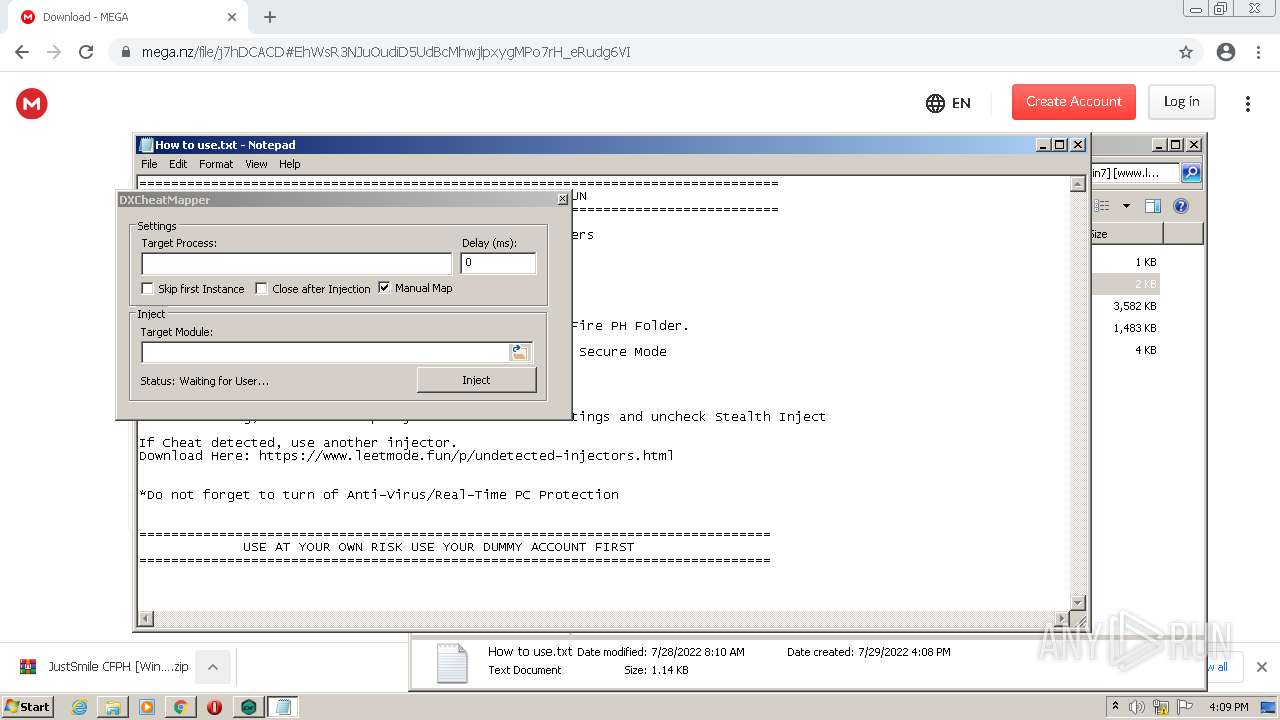Click the leetmode.fun URL text in Notepad
1280x720 pixels.
click(x=466, y=456)
